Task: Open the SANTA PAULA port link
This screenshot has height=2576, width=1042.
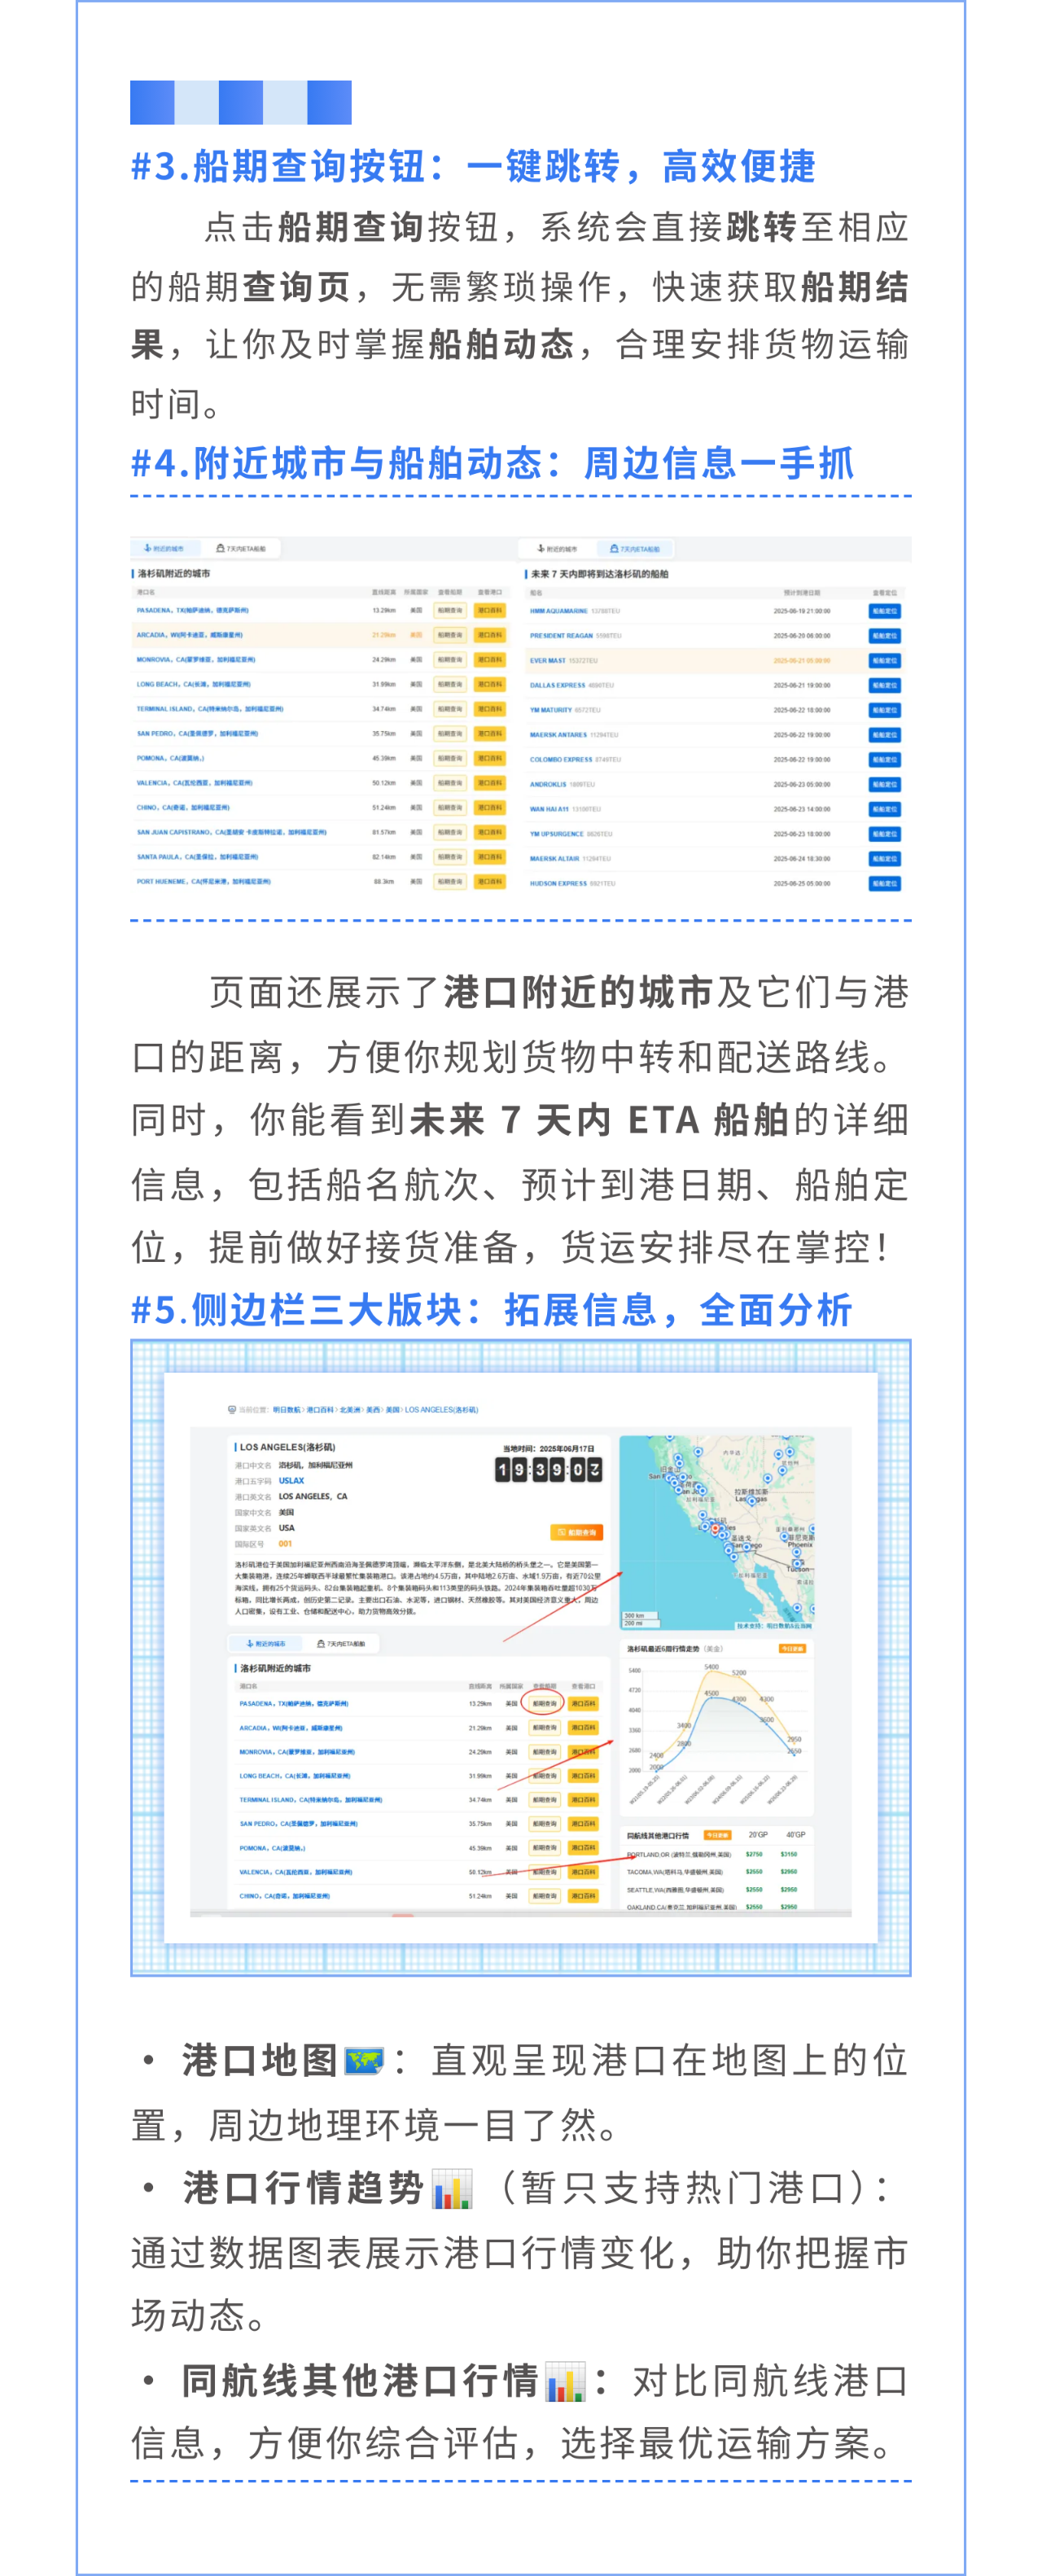Action: click(197, 857)
